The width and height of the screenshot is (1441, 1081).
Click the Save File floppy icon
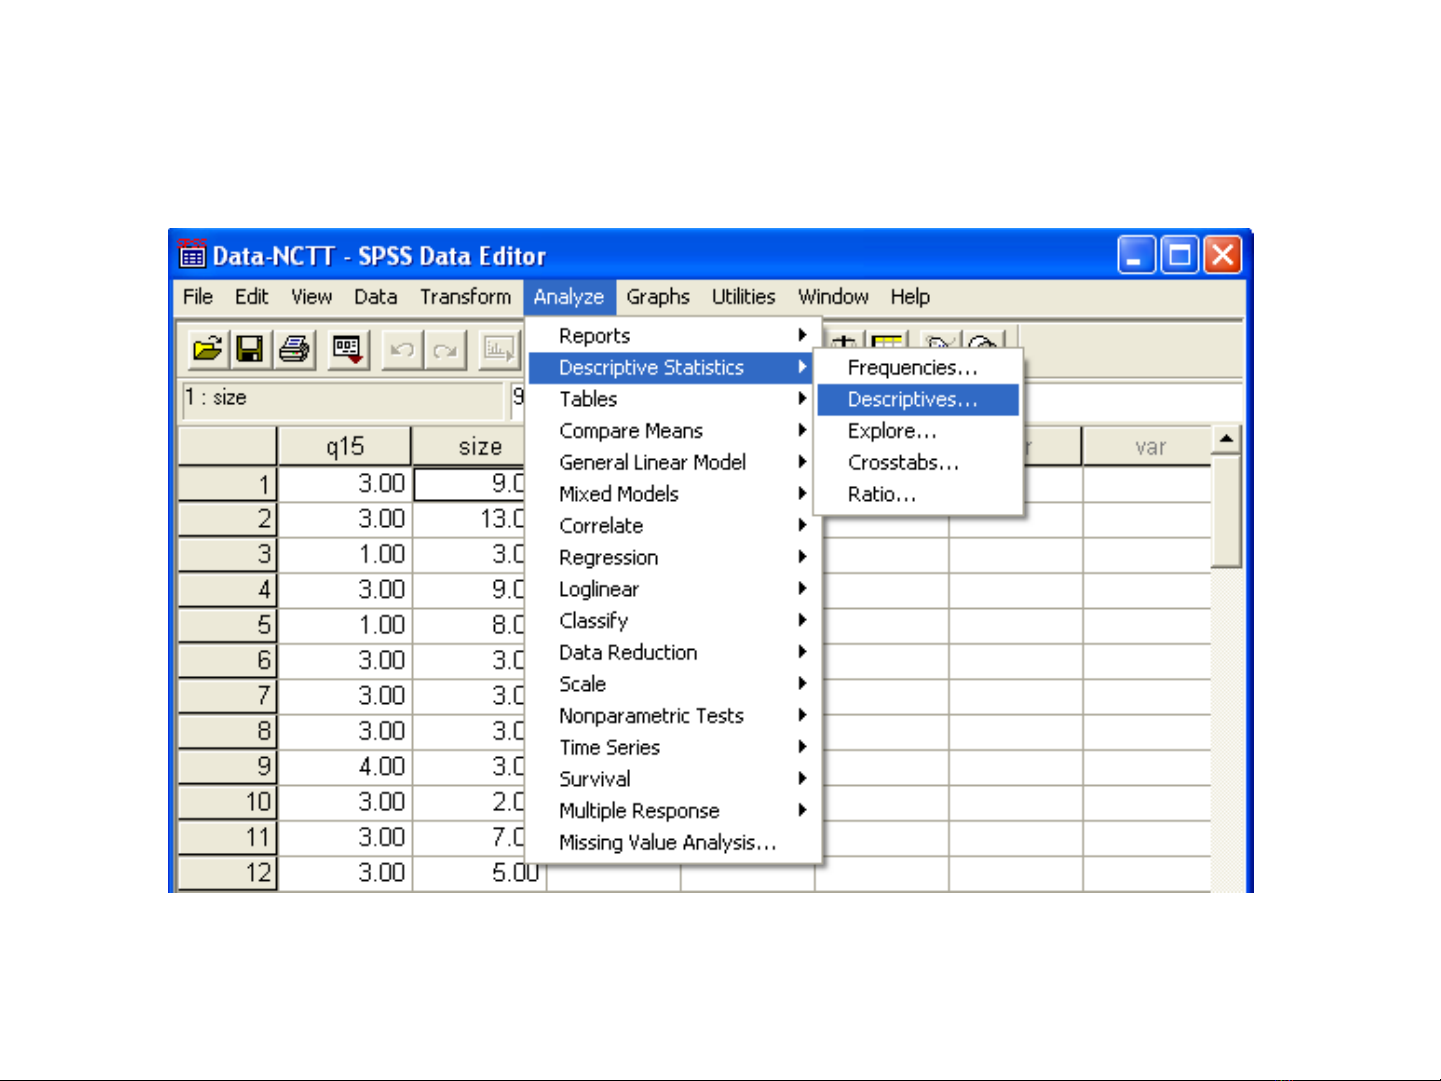point(249,349)
